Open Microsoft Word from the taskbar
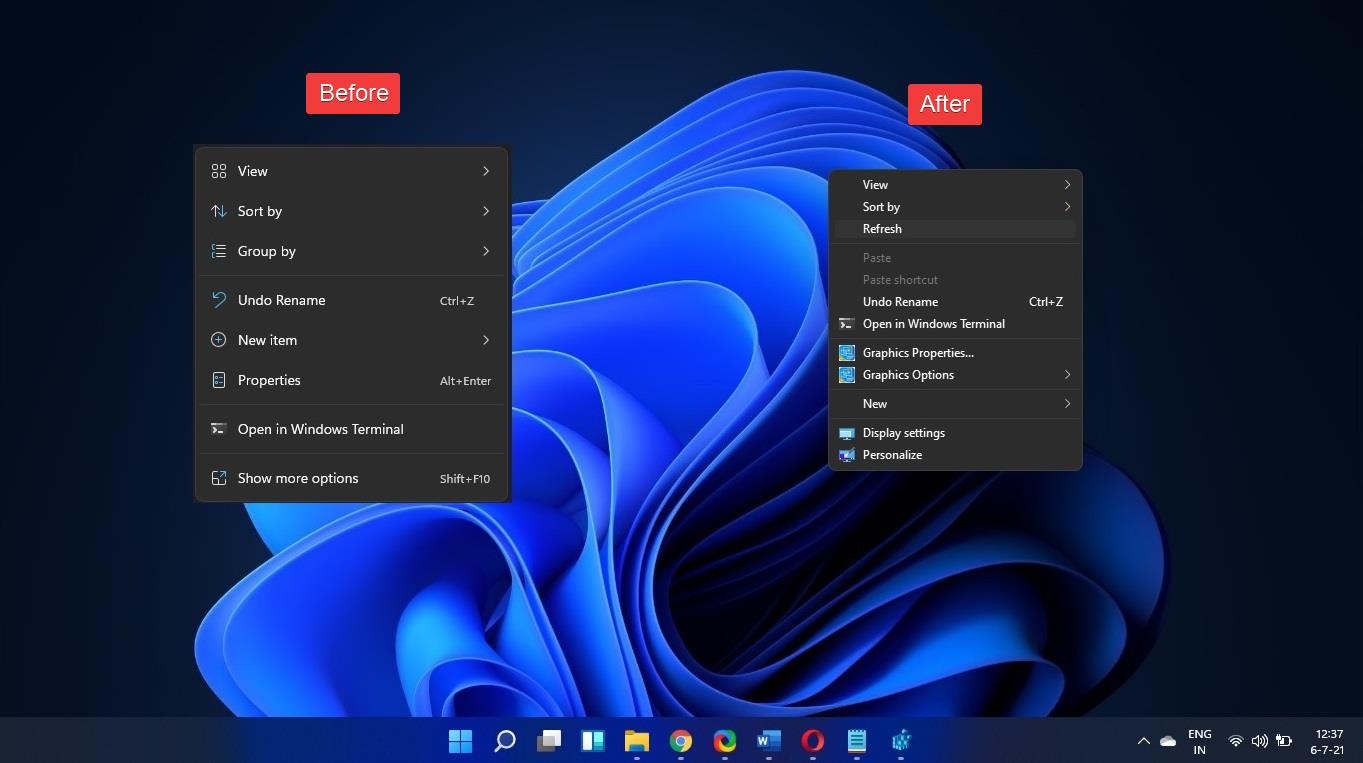Viewport: 1363px width, 763px height. [768, 741]
